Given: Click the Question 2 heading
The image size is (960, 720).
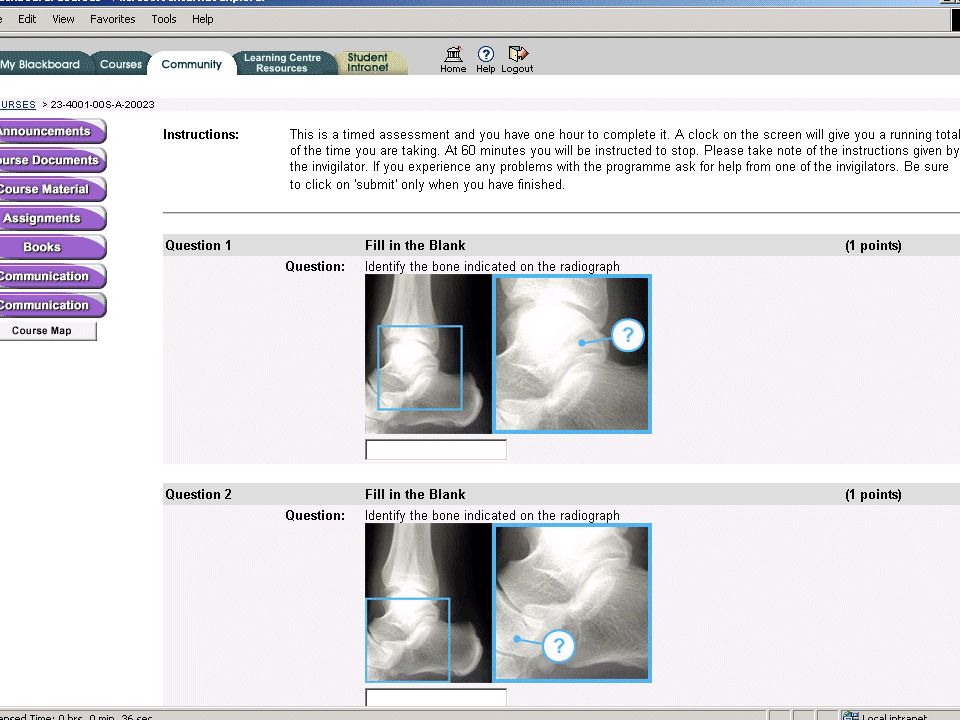Looking at the screenshot, I should 198,495.
